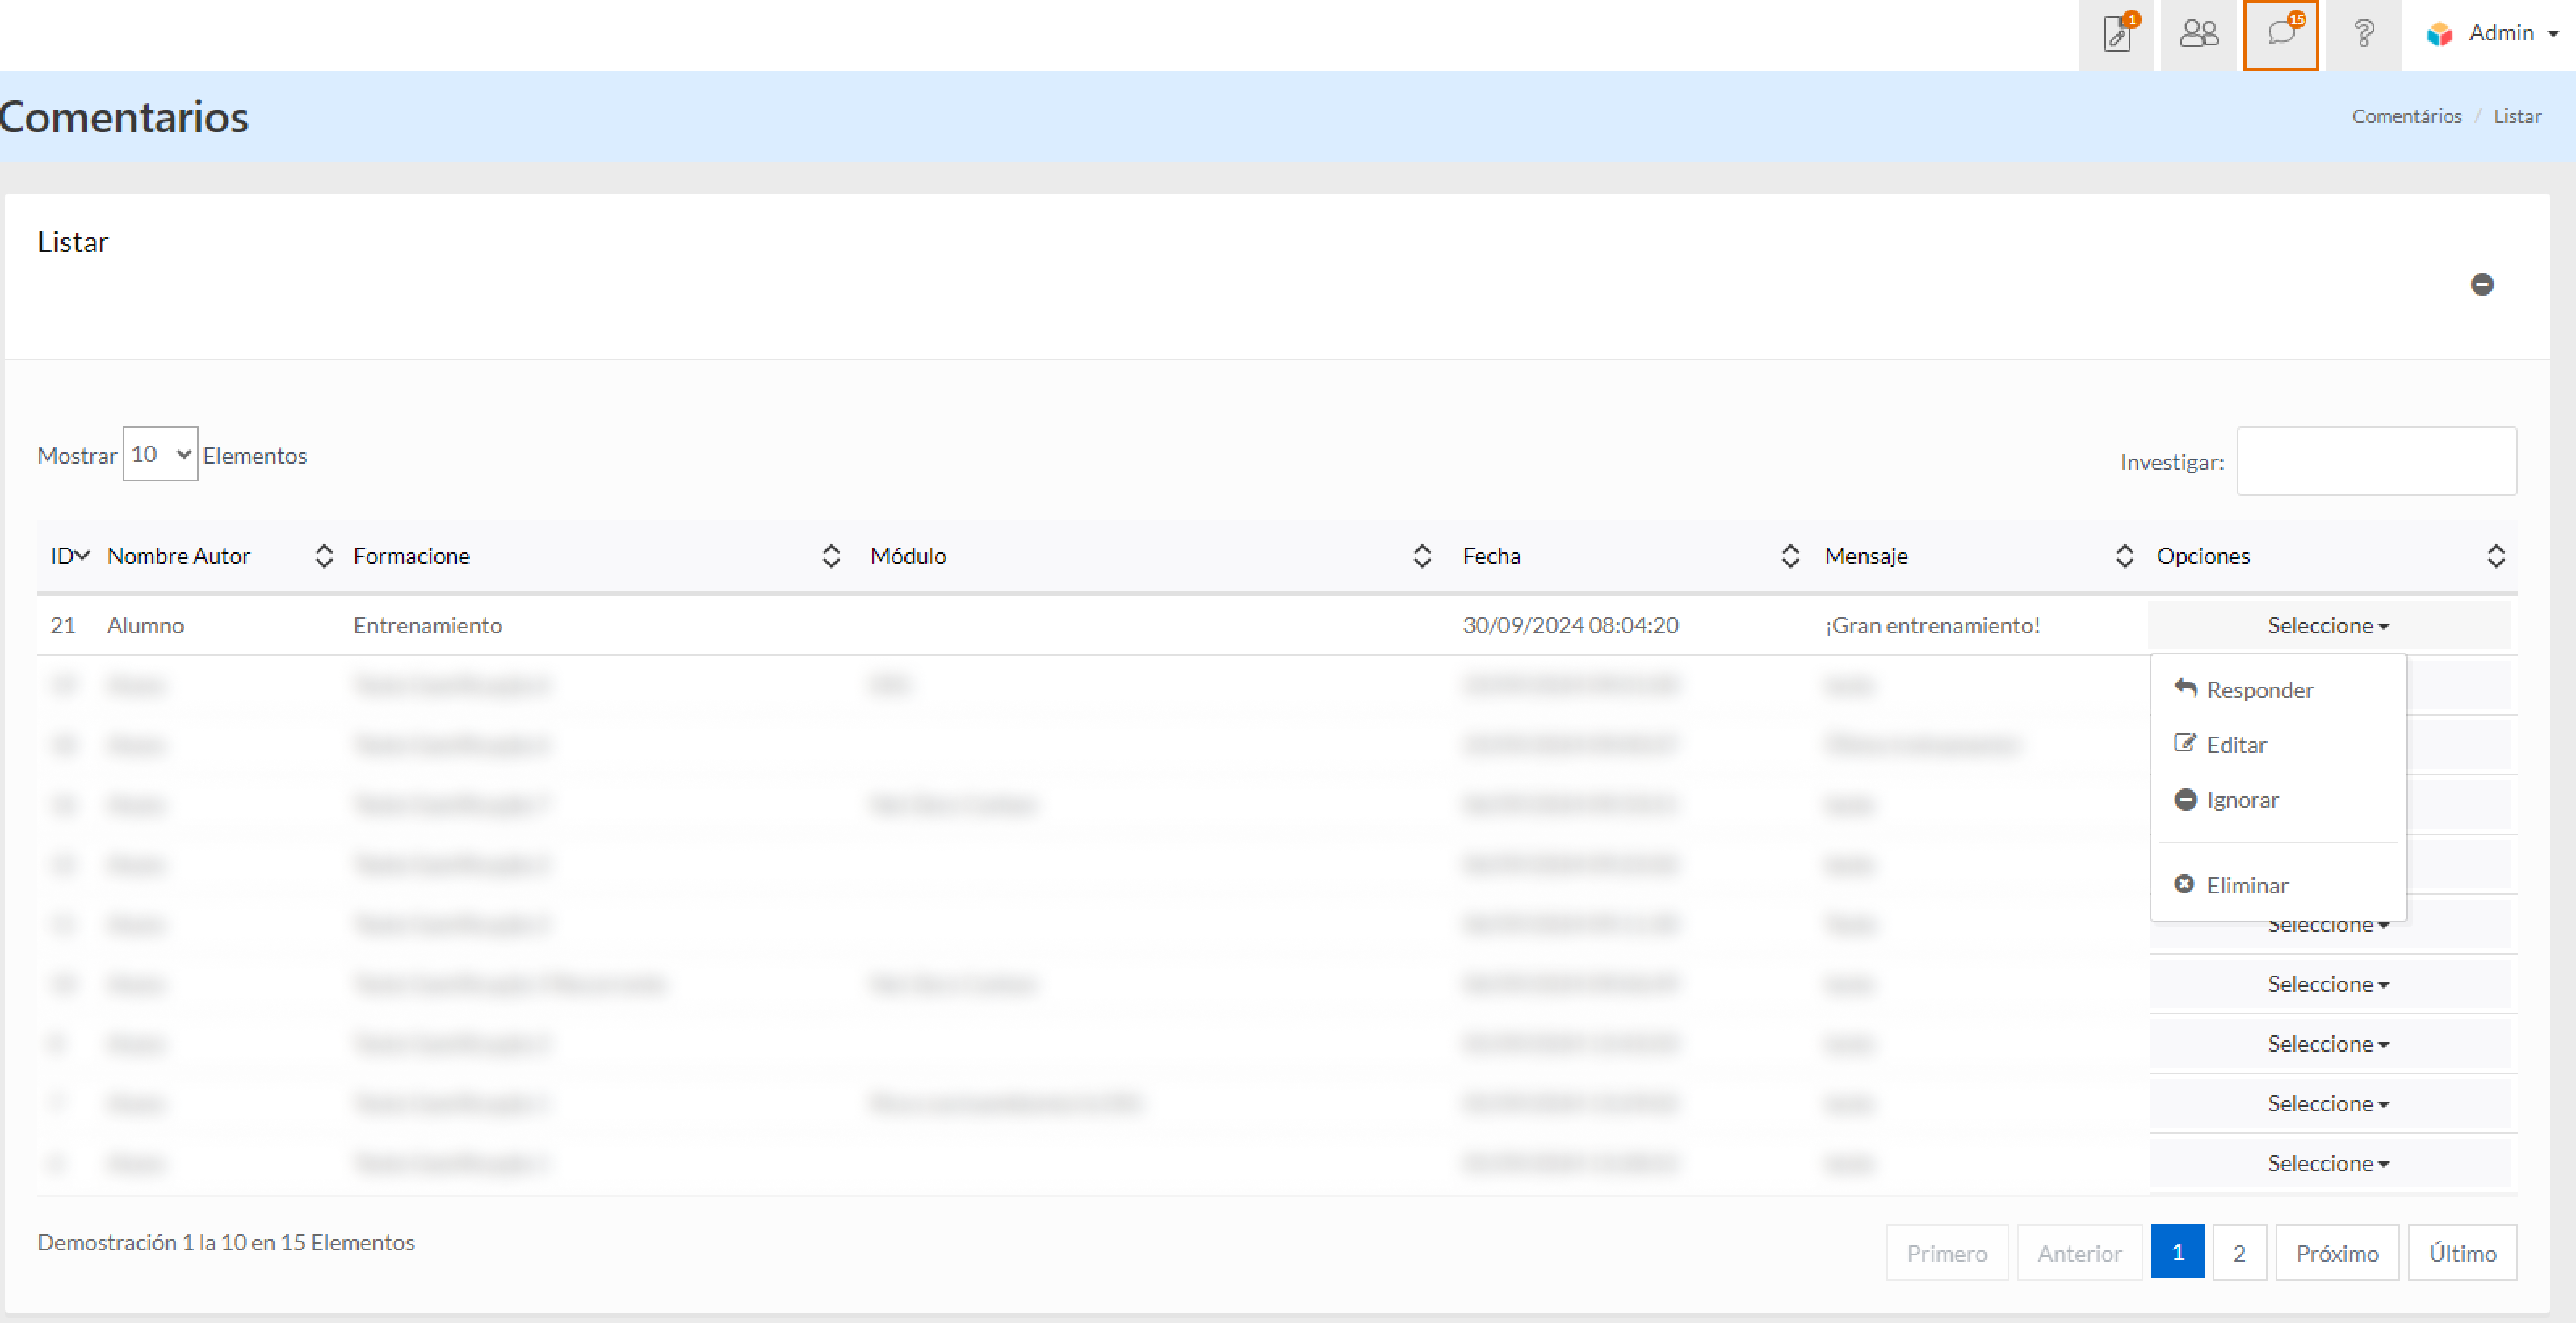2576x1323 pixels.
Task: Sort by the Módulo column arrows
Action: coord(1421,556)
